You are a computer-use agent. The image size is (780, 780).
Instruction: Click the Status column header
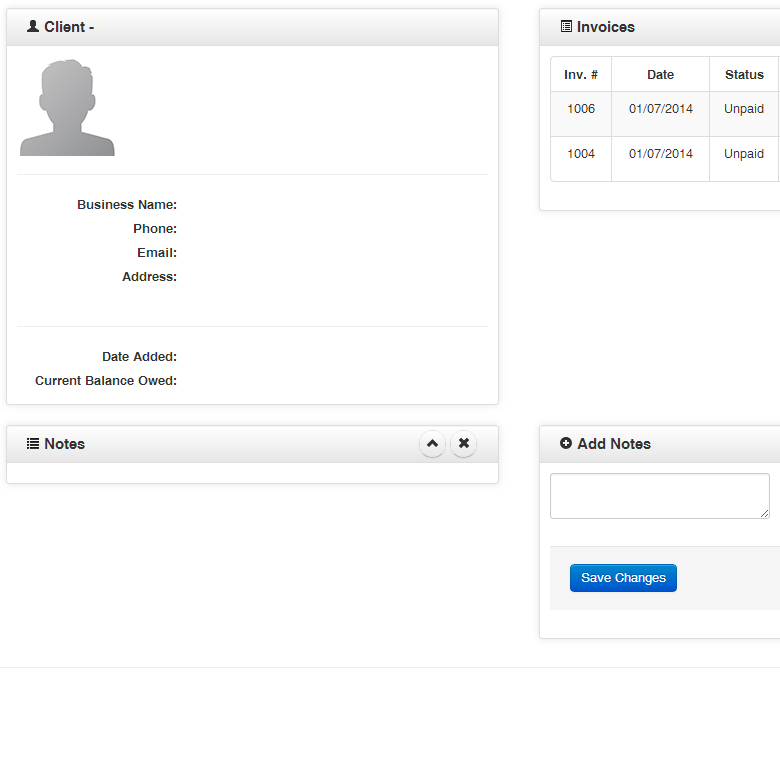[x=744, y=75]
